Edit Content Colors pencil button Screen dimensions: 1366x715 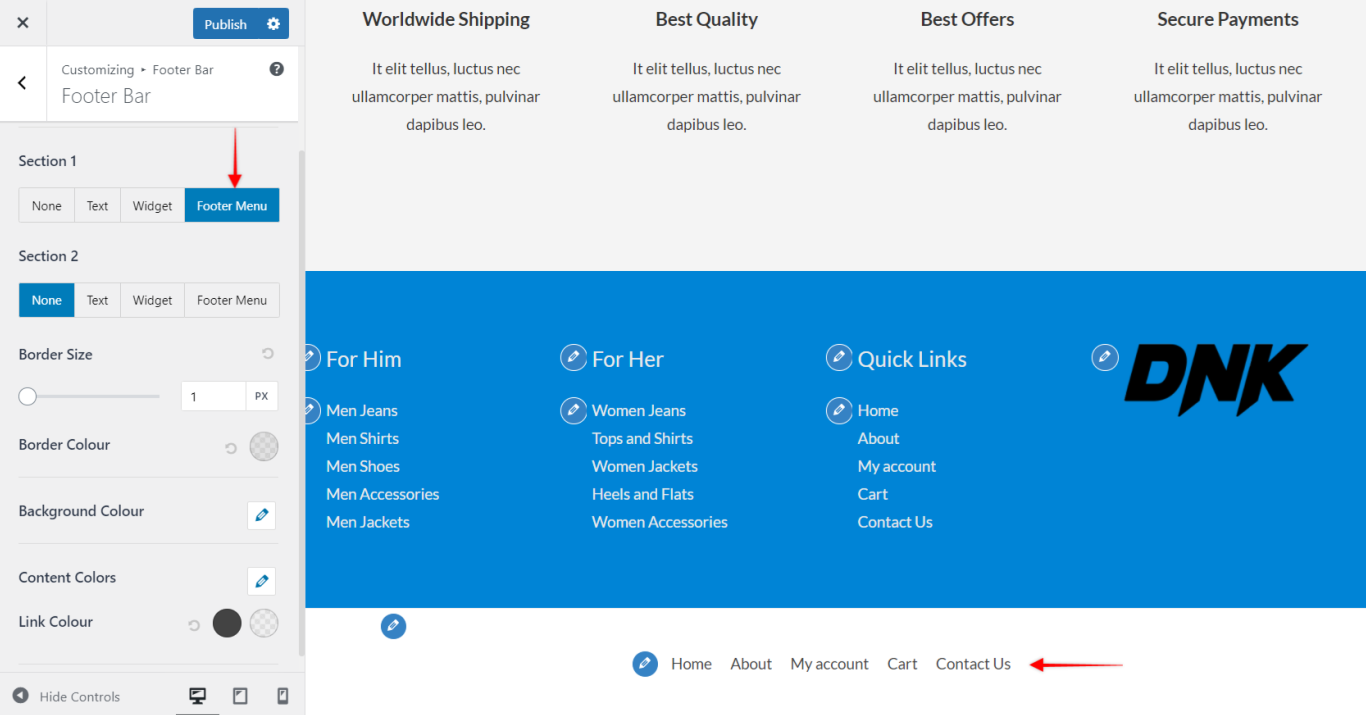(x=261, y=581)
